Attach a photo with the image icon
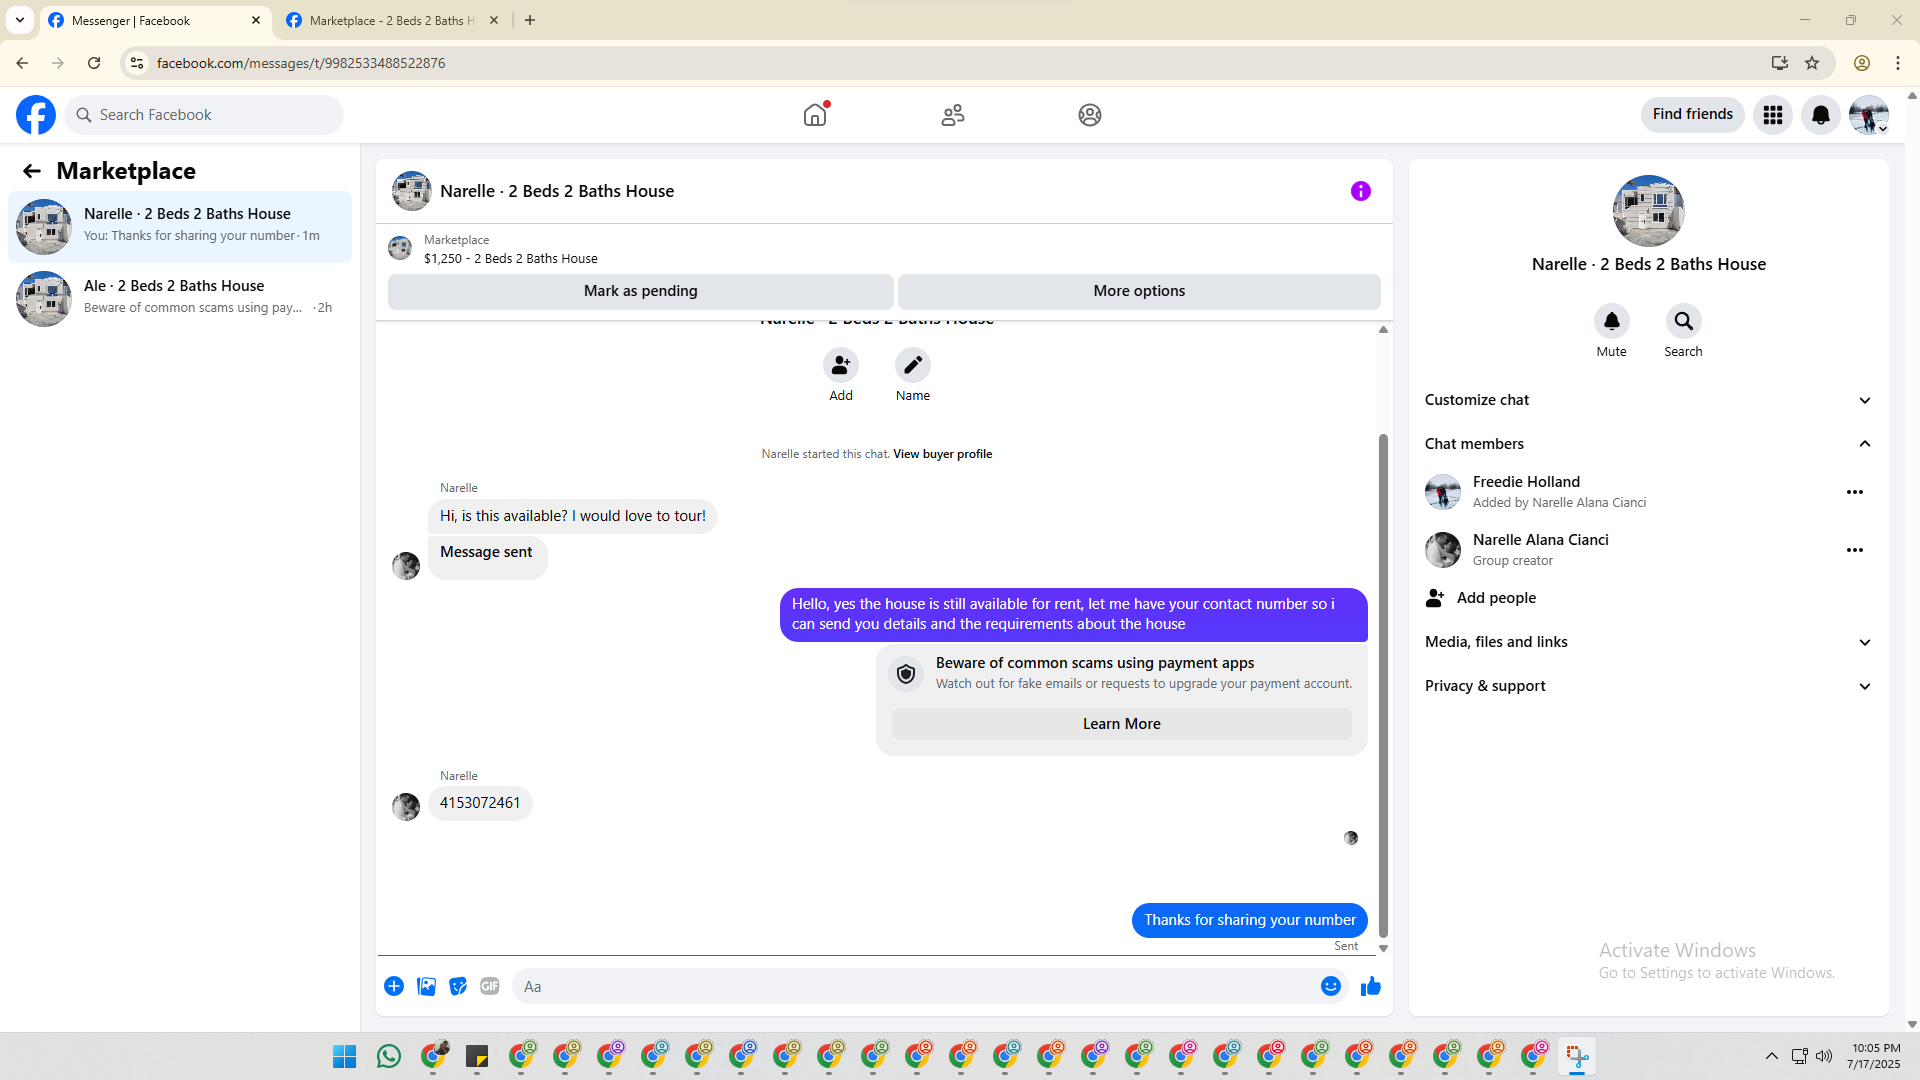The height and width of the screenshot is (1080, 1920). (426, 986)
